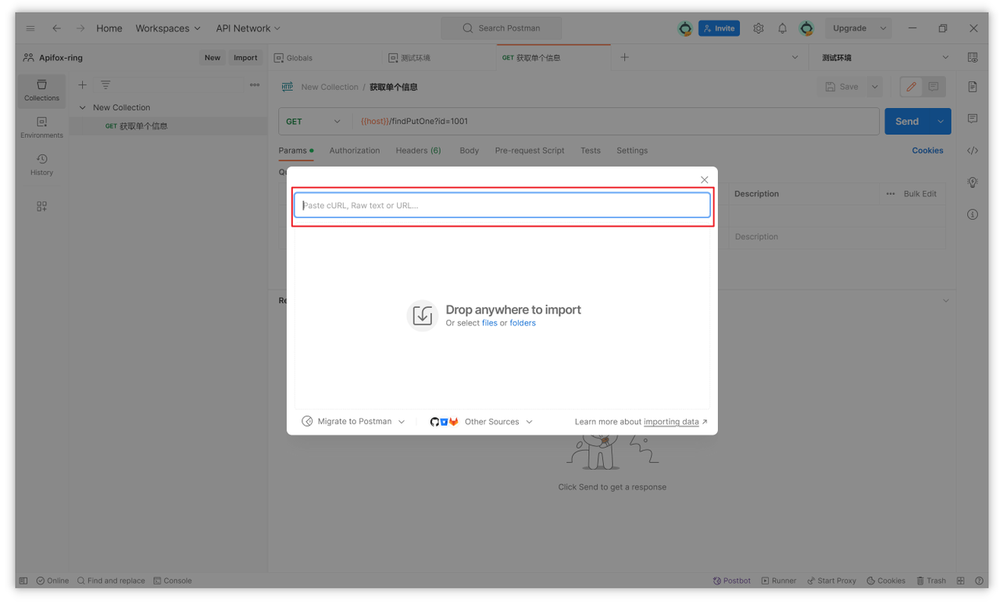
Task: Open the Runner from the status bar
Action: coord(778,580)
